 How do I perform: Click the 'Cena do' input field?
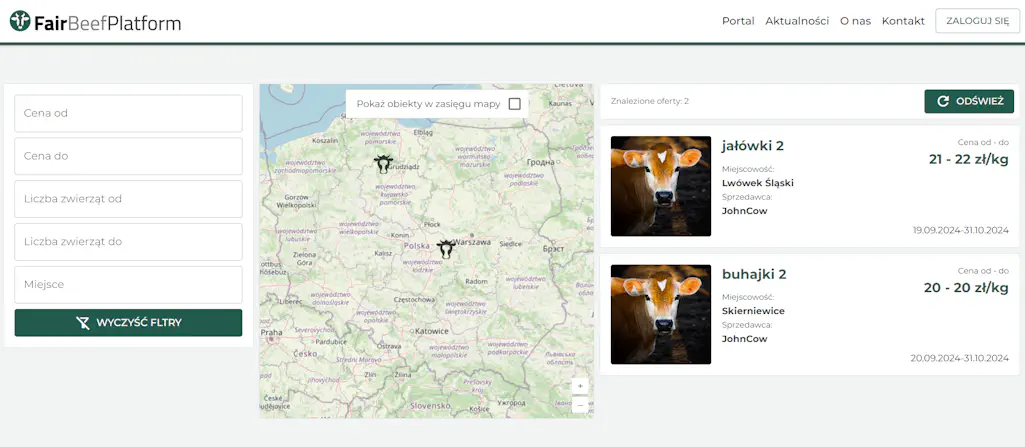click(x=128, y=156)
